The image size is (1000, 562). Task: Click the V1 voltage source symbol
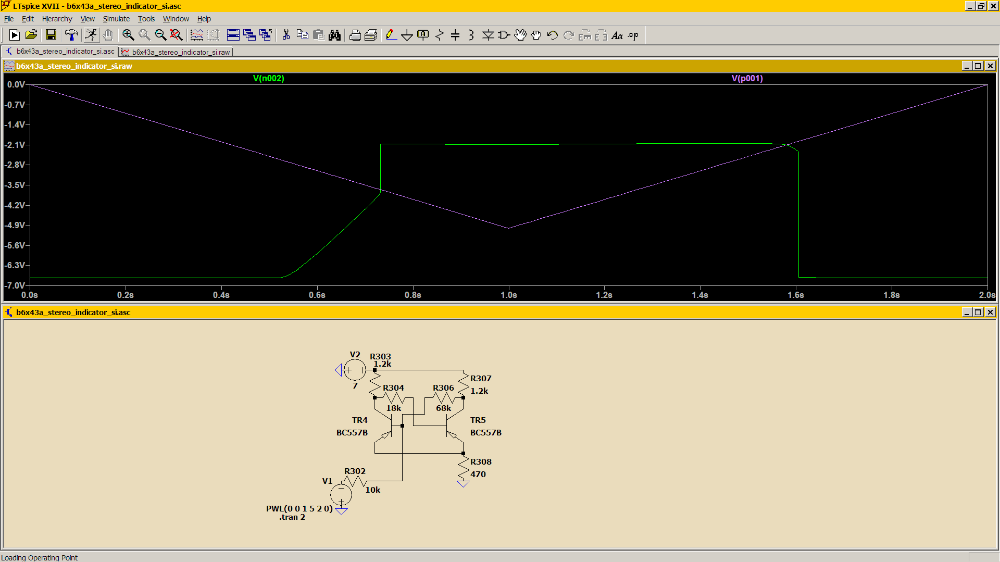point(341,494)
